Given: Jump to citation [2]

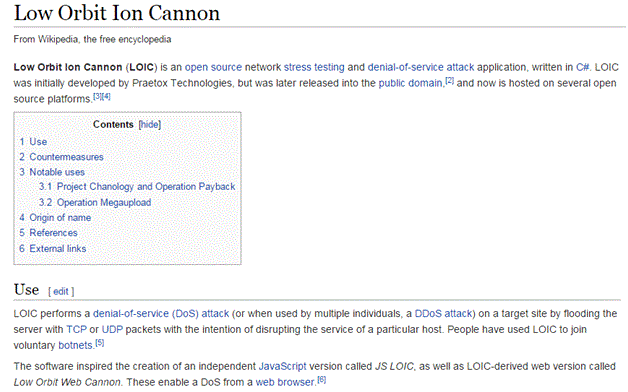Looking at the screenshot, I should (450, 80).
